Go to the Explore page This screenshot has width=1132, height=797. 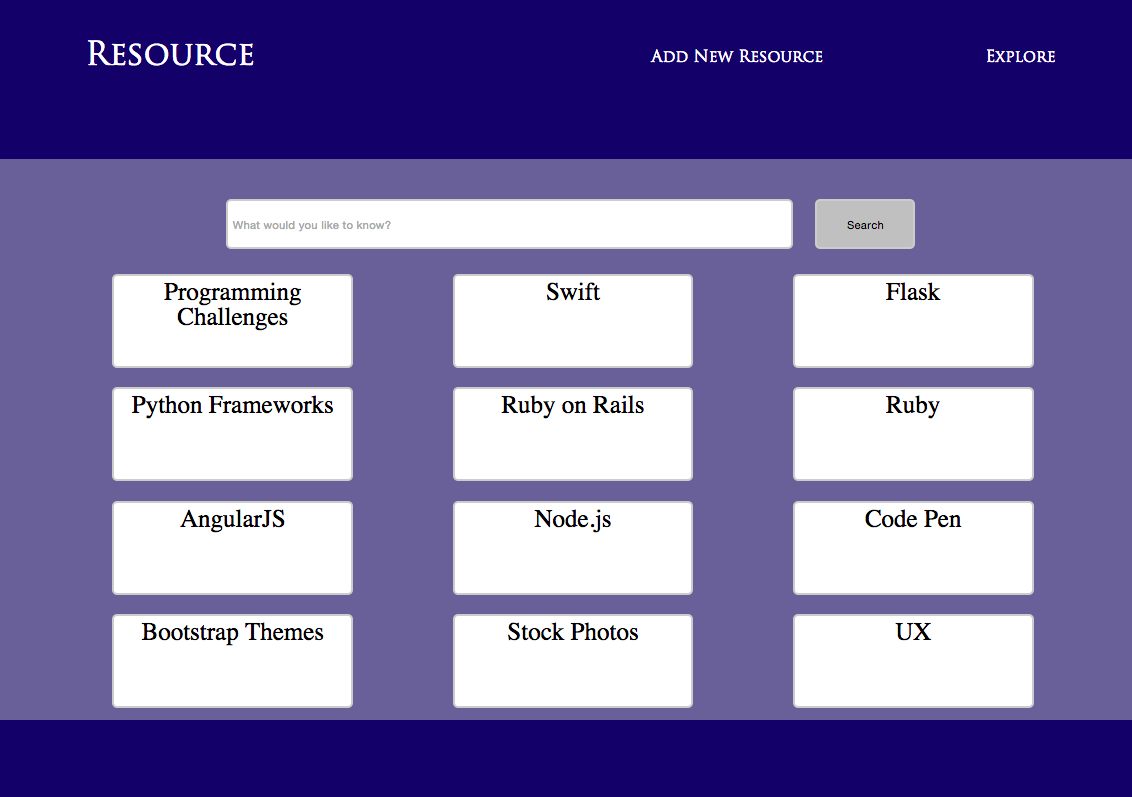pyautogui.click(x=1020, y=56)
